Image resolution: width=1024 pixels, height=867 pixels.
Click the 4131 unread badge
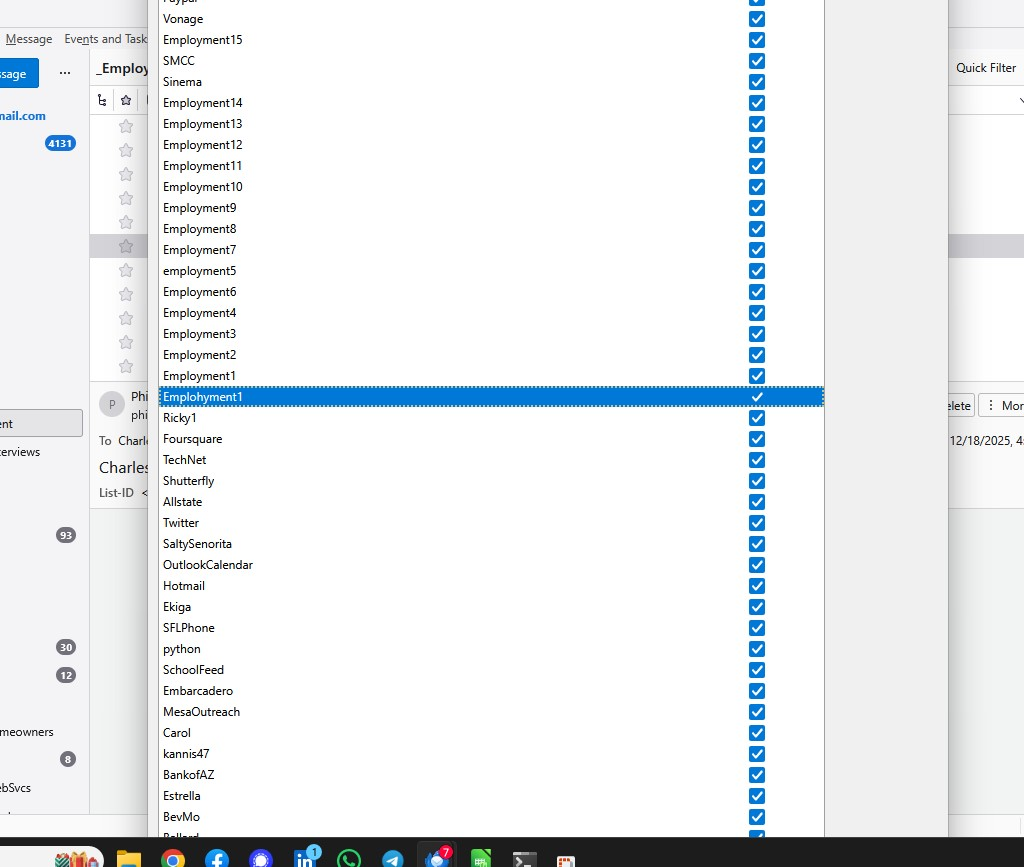pyautogui.click(x=60, y=143)
